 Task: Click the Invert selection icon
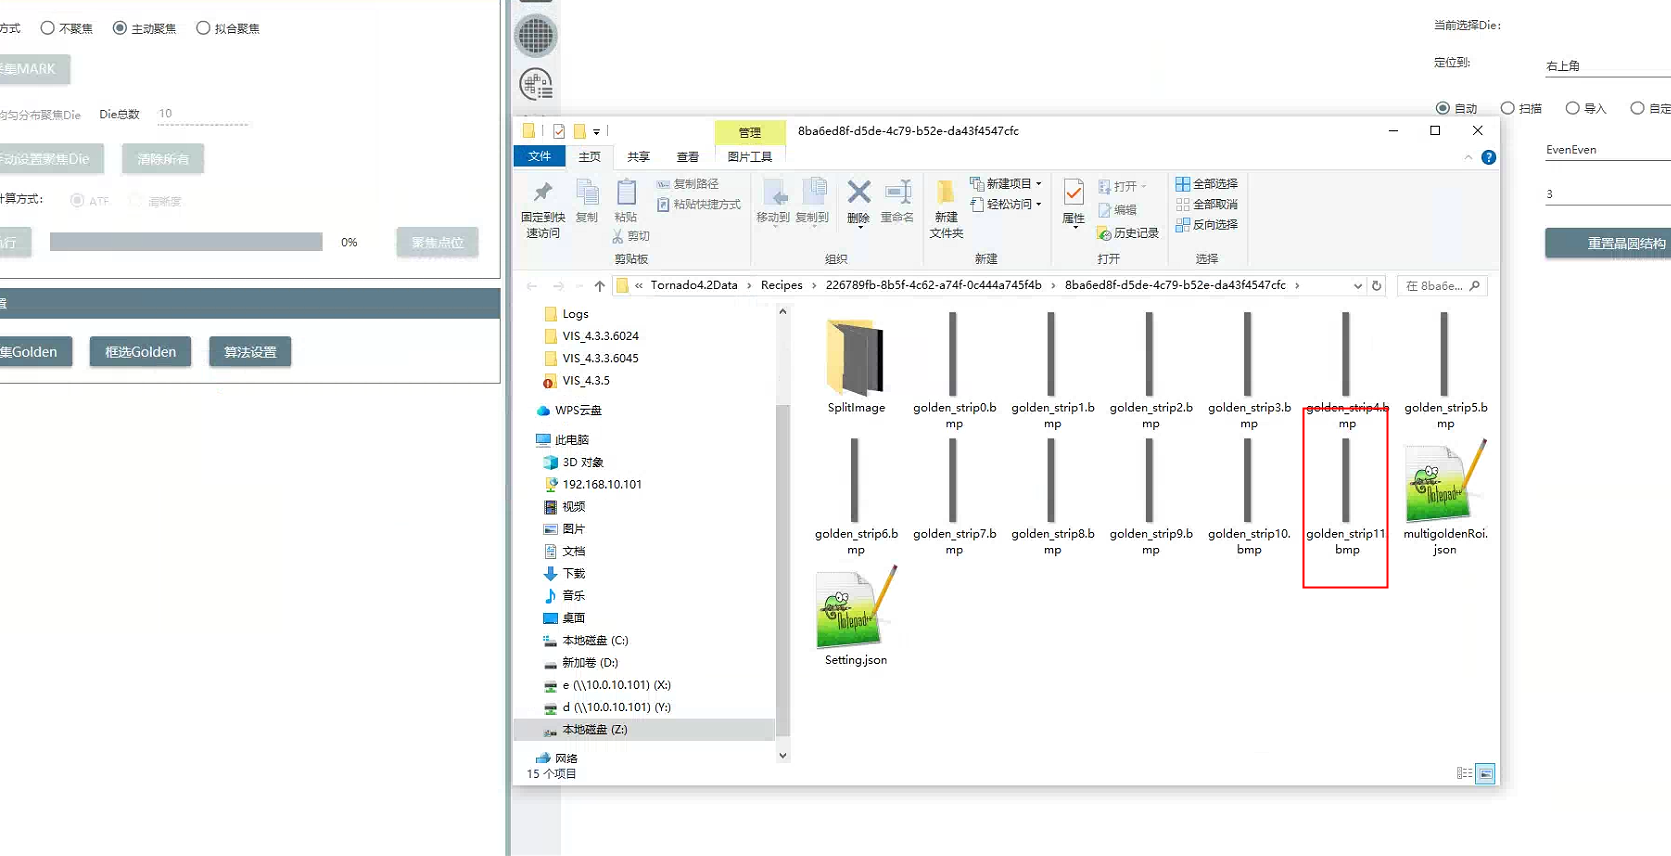coord(1183,225)
